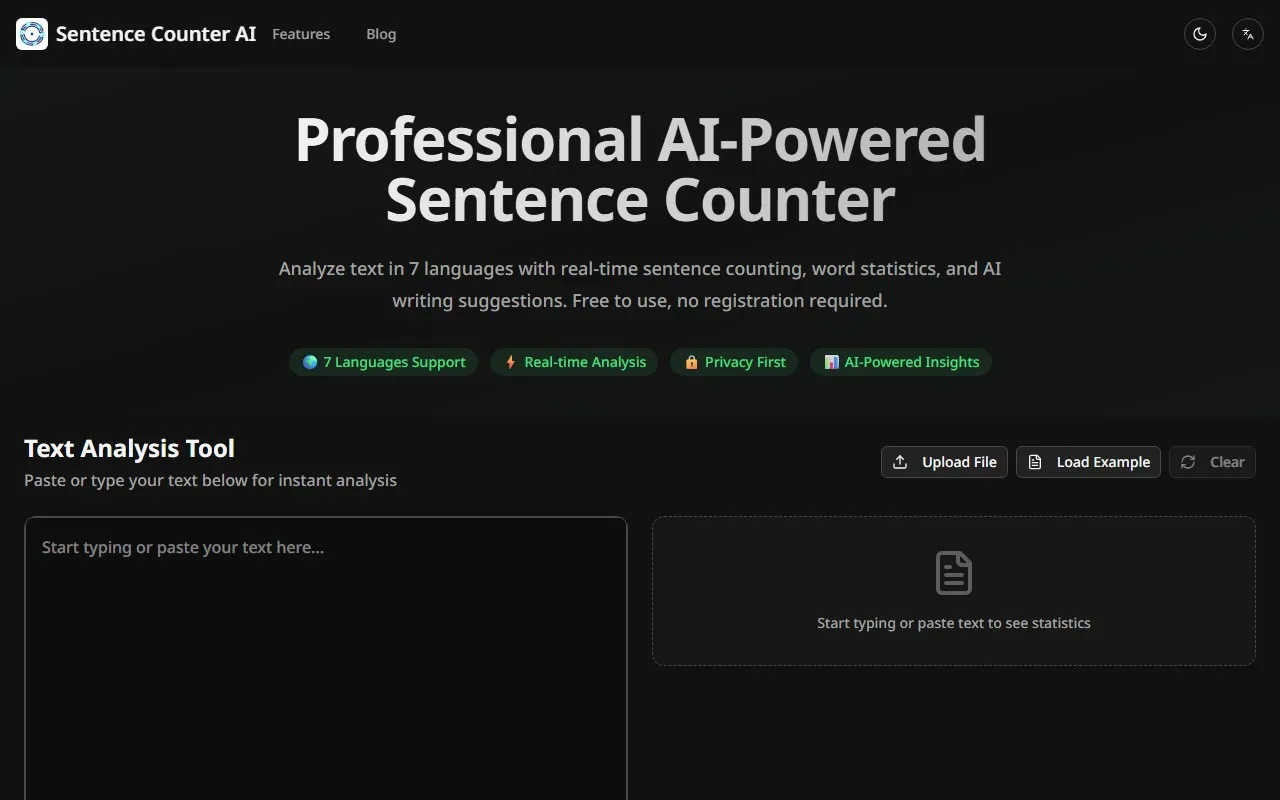Click the circular refresh icon beside Clear
1280x800 pixels.
(x=1188, y=462)
